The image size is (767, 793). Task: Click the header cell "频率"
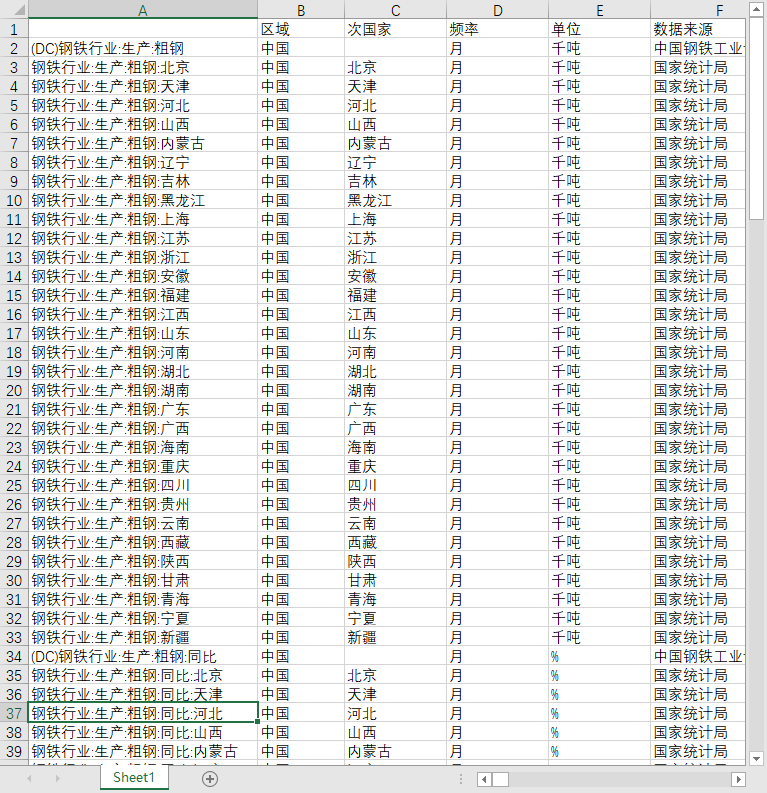point(498,29)
